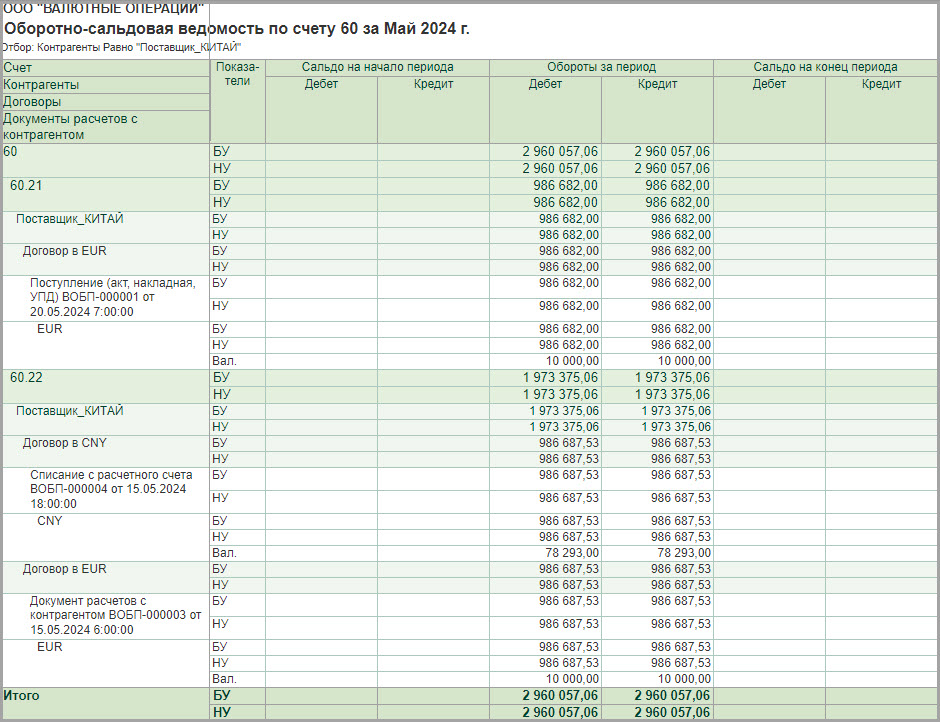Click 'Дебет' under 'Обороты за период'
Screen dimensions: 940x722
click(545, 84)
